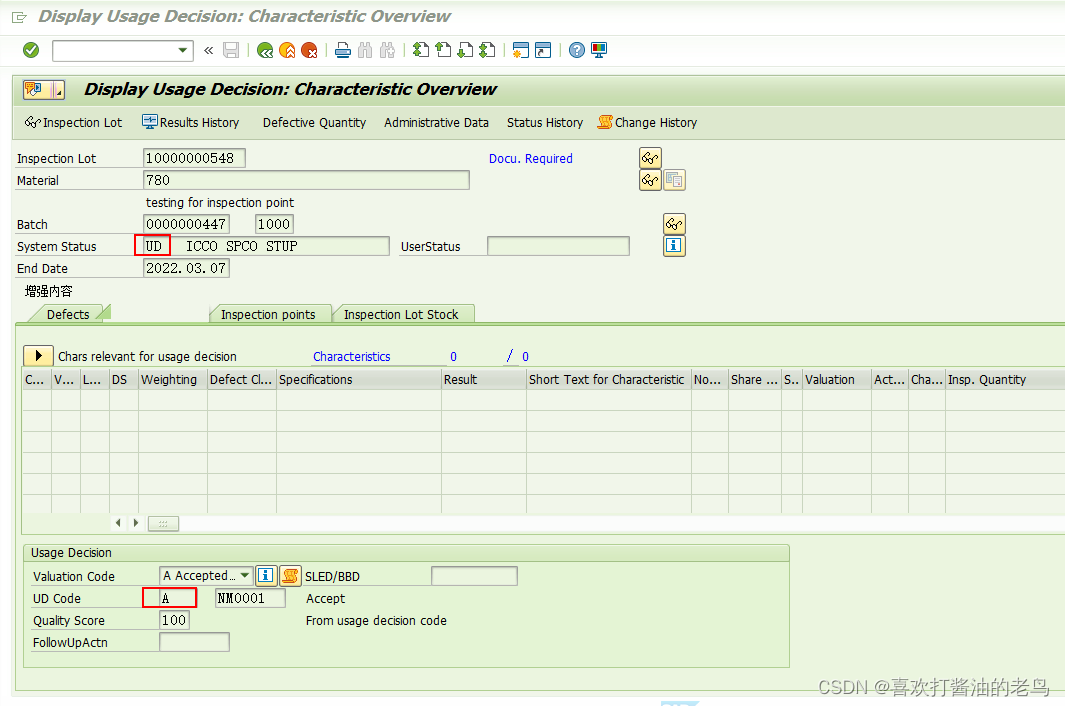Click the floppy disk Save icon

coord(231,50)
